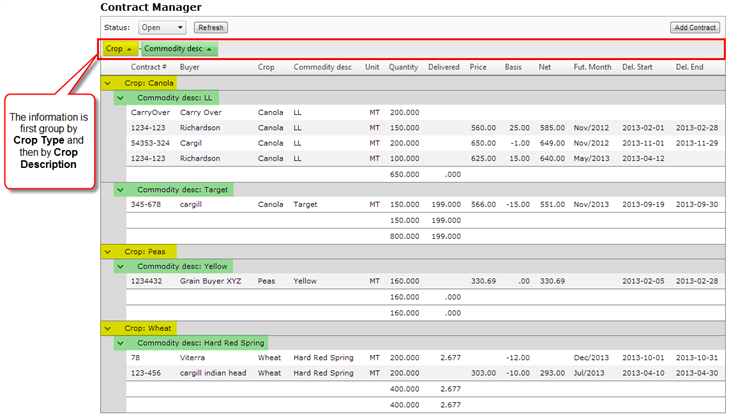729x417 pixels.
Task: Collapse the Crop: Canola group
Action: [108, 83]
